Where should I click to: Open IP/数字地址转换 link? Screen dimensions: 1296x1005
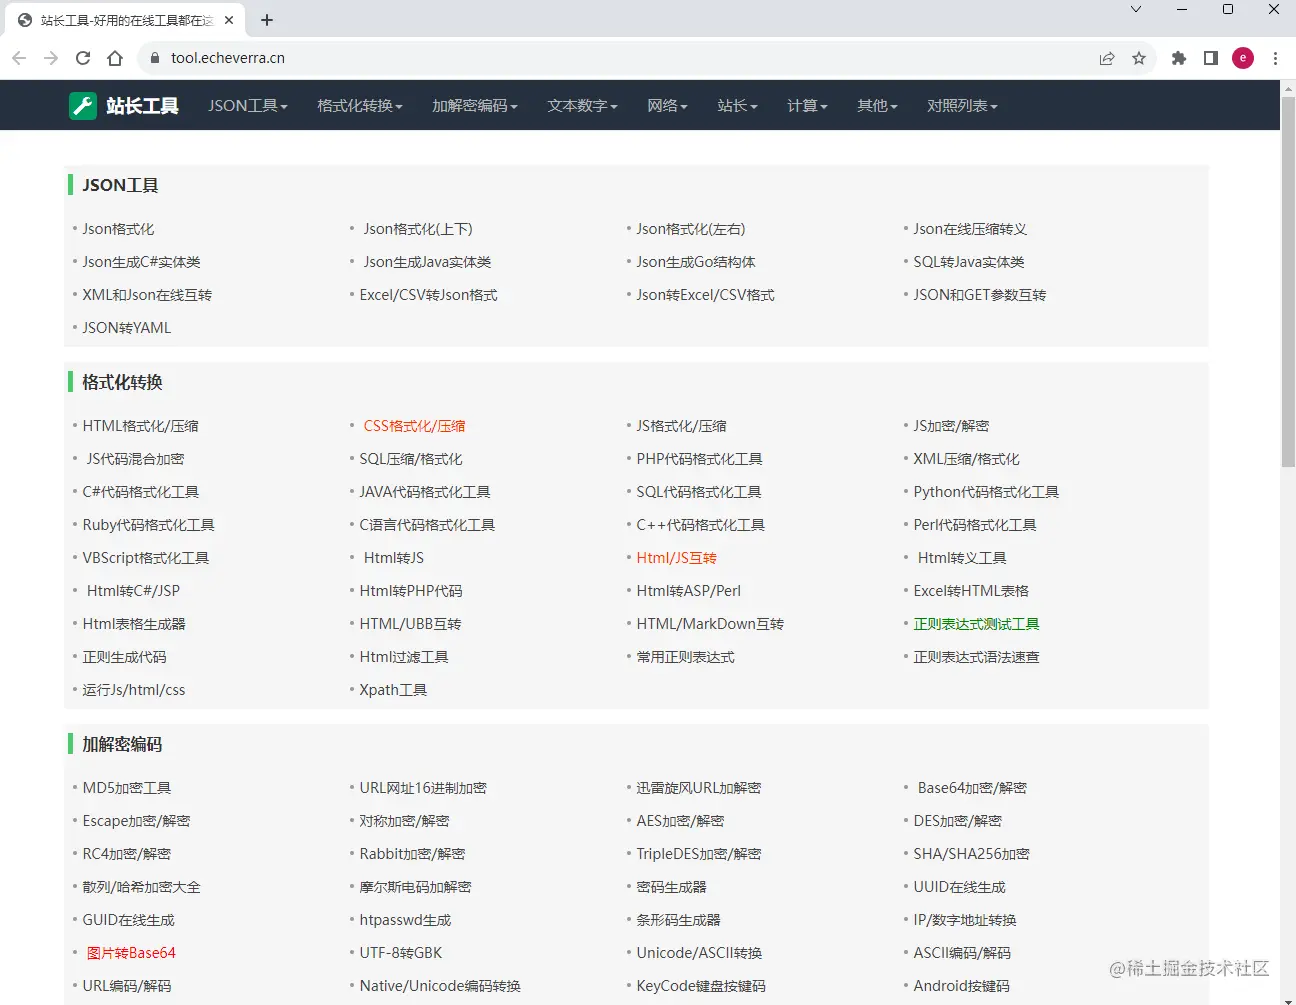coord(965,920)
